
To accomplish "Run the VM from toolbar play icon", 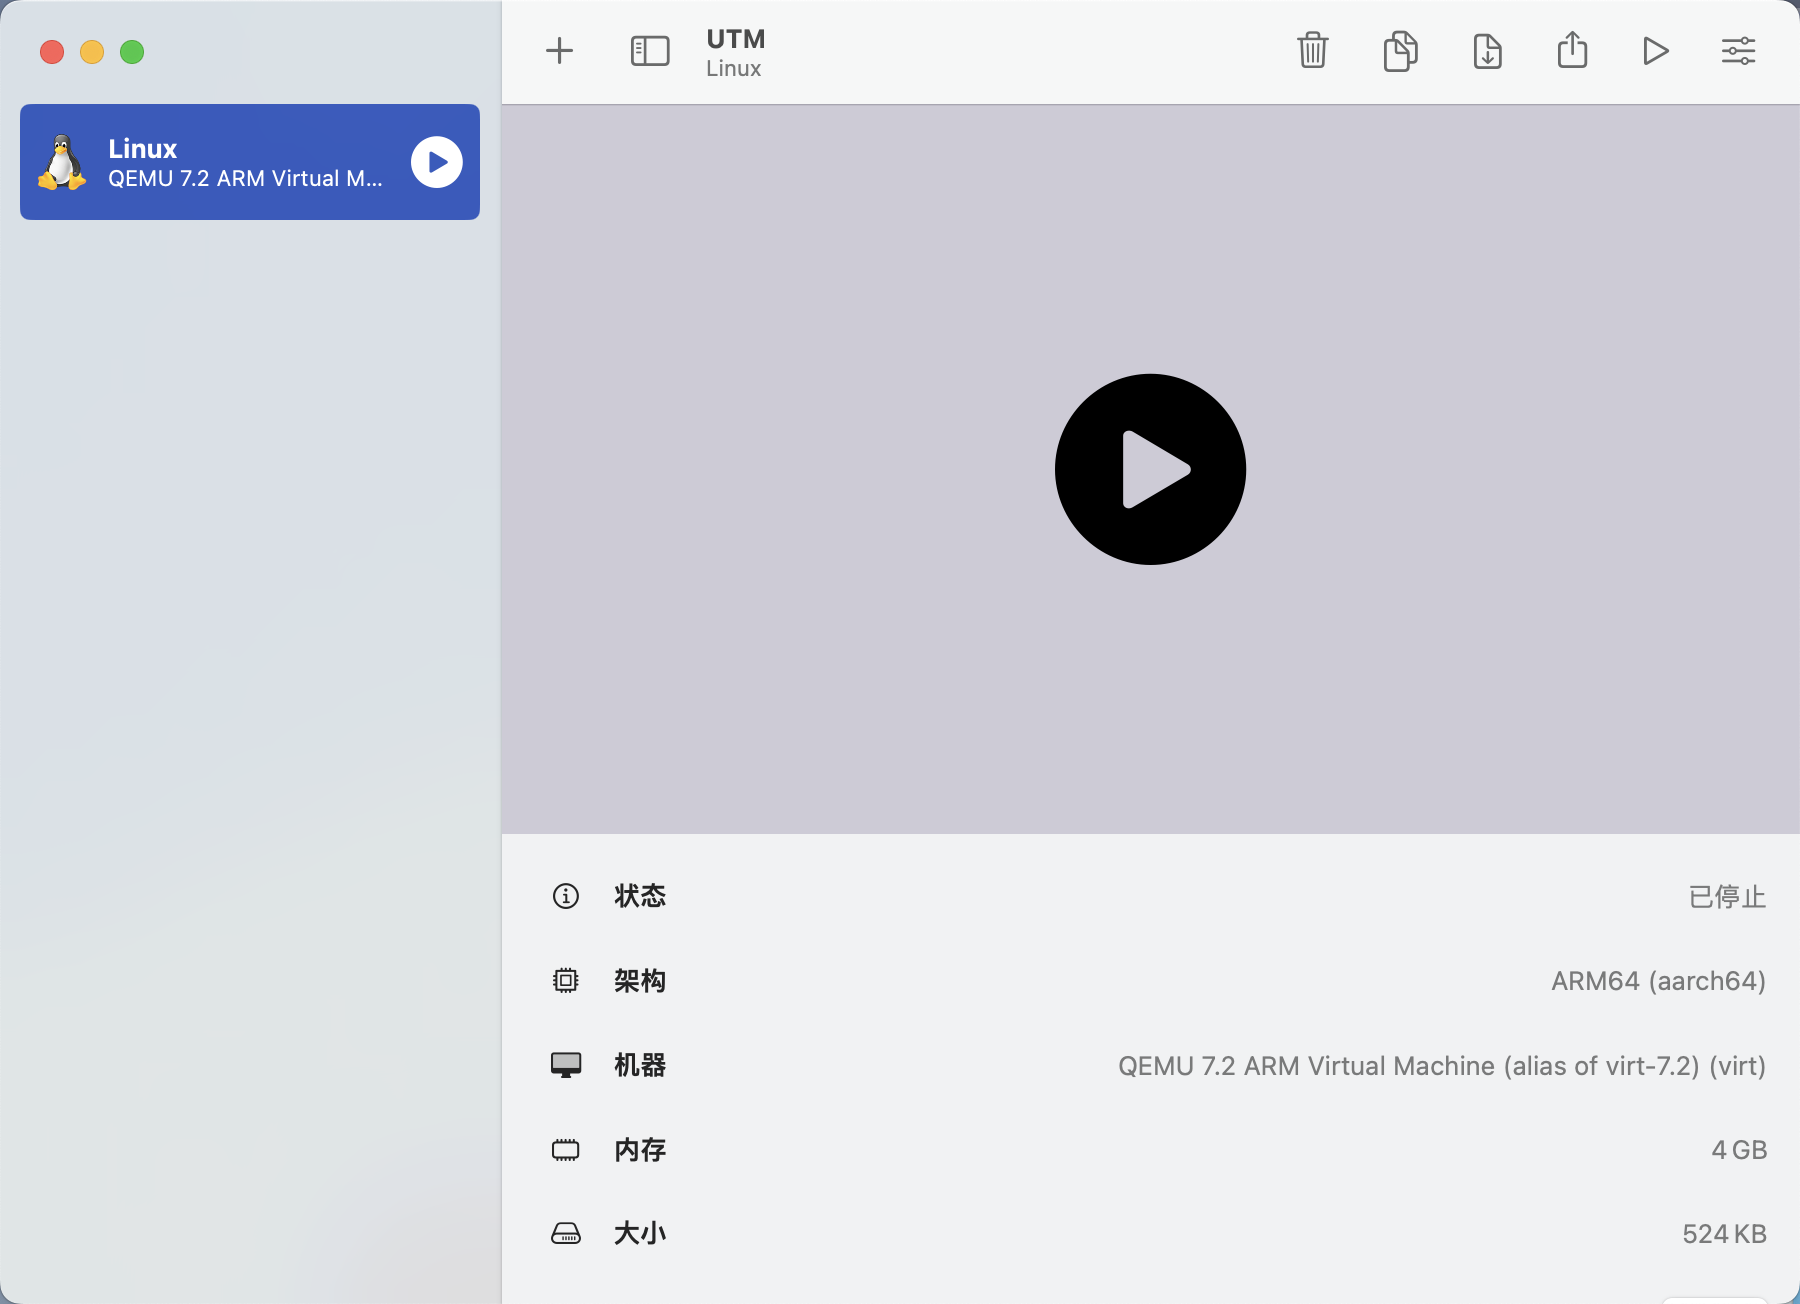I will point(1655,51).
